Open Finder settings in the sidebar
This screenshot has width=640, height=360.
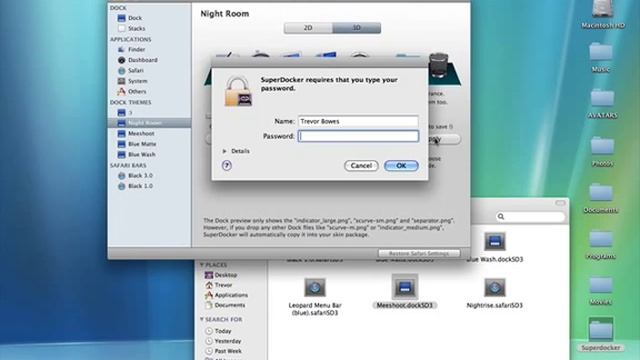click(x=136, y=49)
